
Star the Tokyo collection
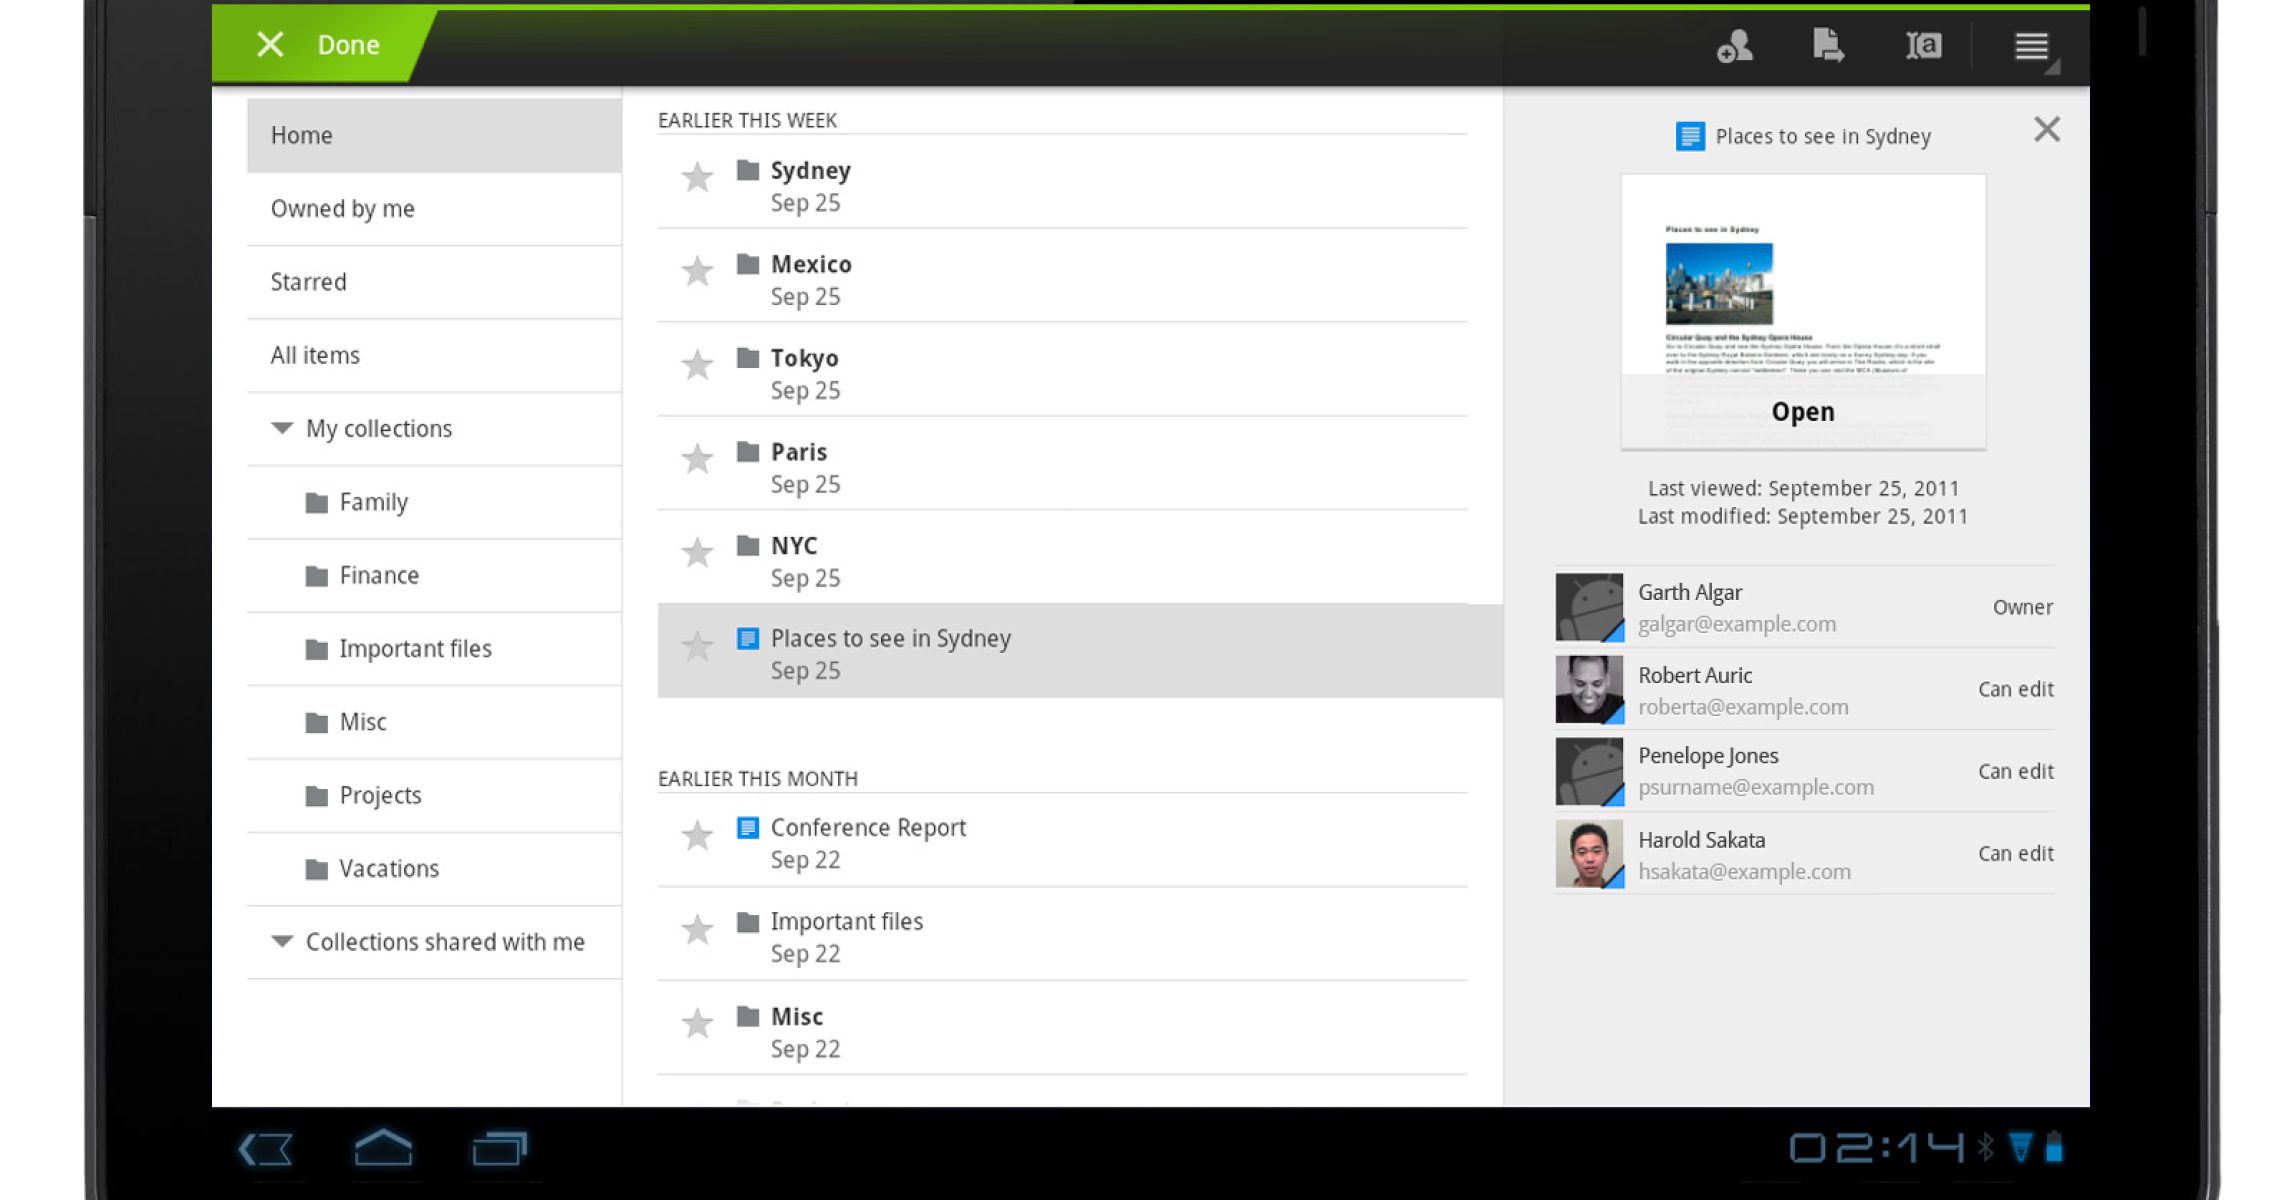pos(697,365)
